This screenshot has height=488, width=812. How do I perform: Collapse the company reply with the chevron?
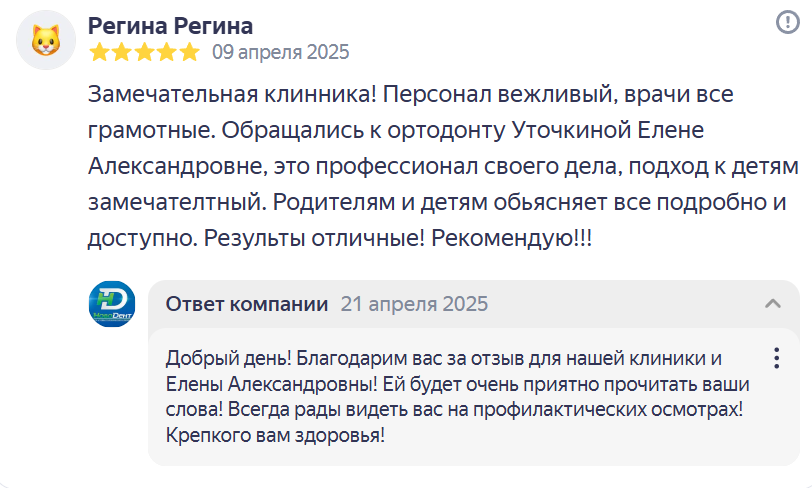772,304
